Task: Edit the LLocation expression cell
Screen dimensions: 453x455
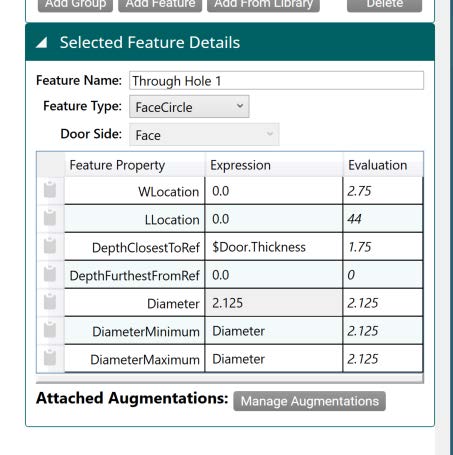Action: [x=274, y=219]
